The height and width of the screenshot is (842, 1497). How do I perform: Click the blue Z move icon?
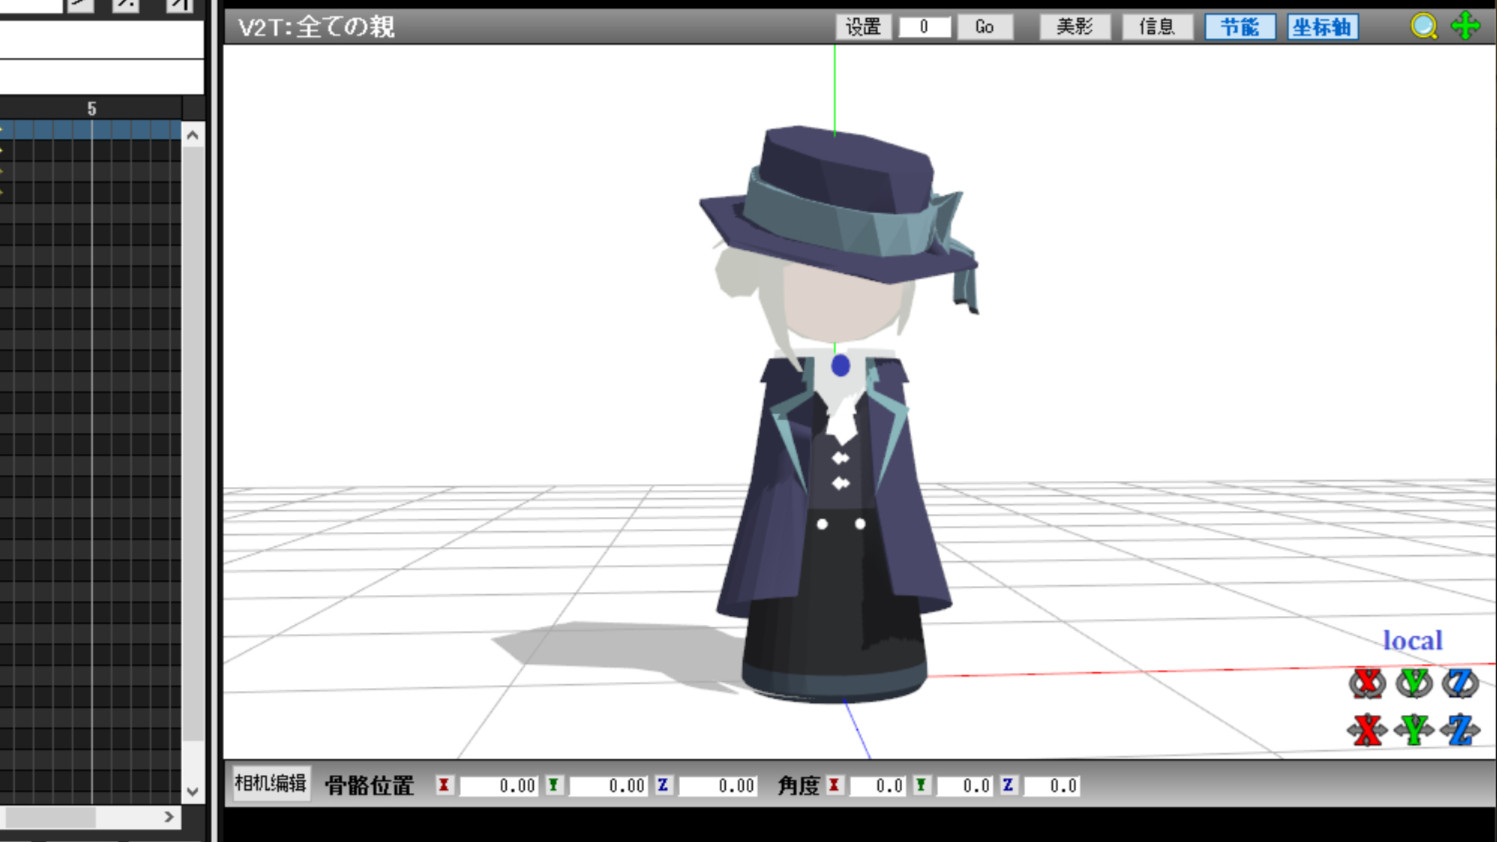[x=1460, y=730]
